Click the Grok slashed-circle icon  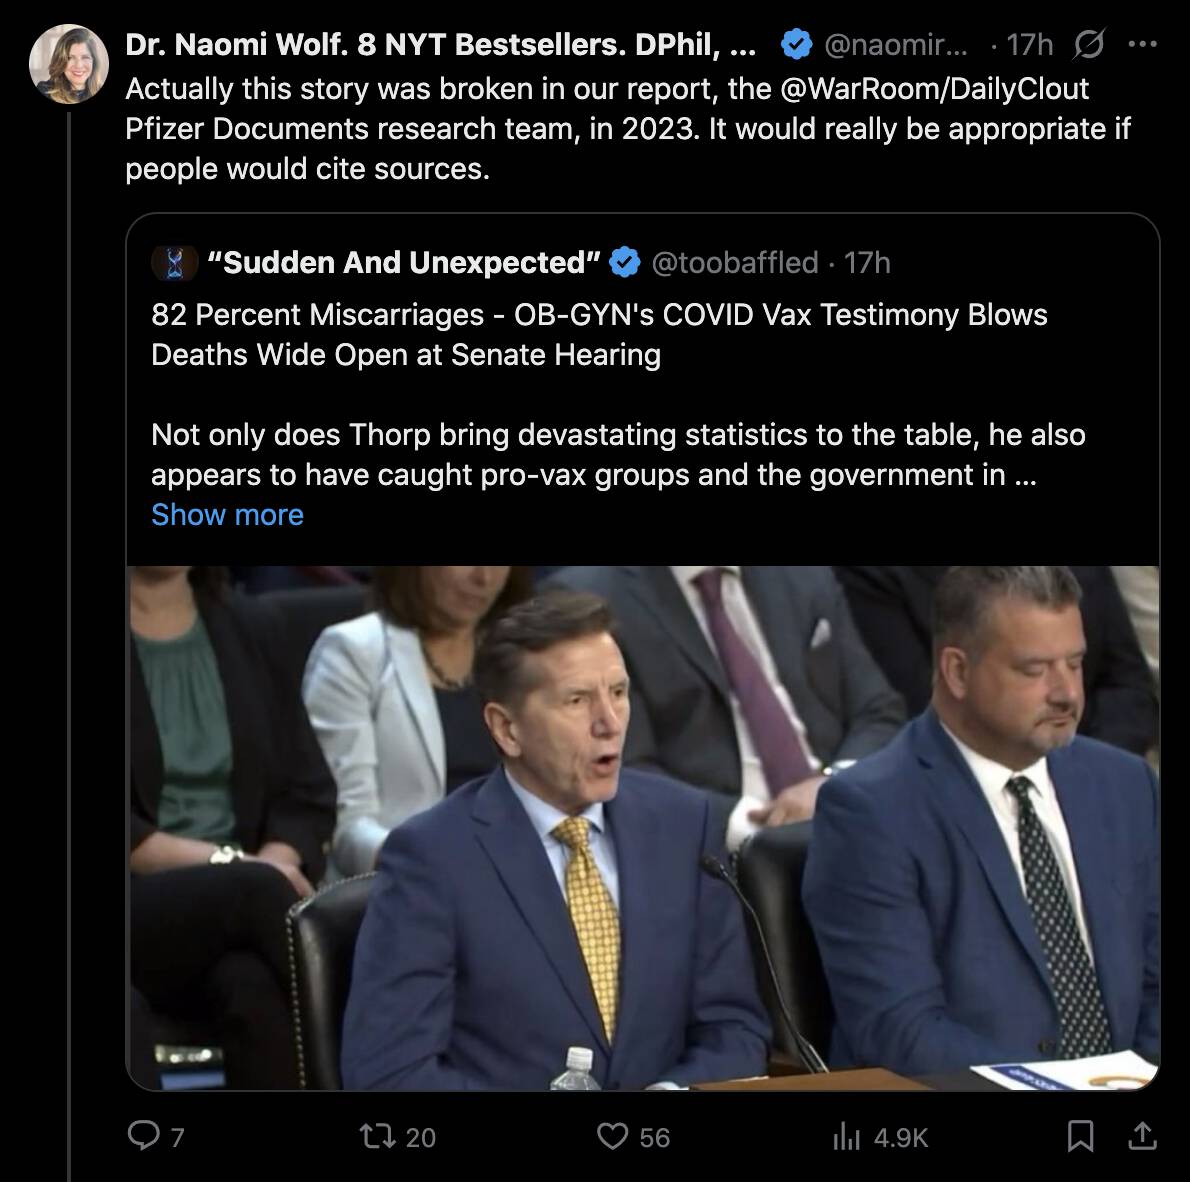click(x=1089, y=44)
